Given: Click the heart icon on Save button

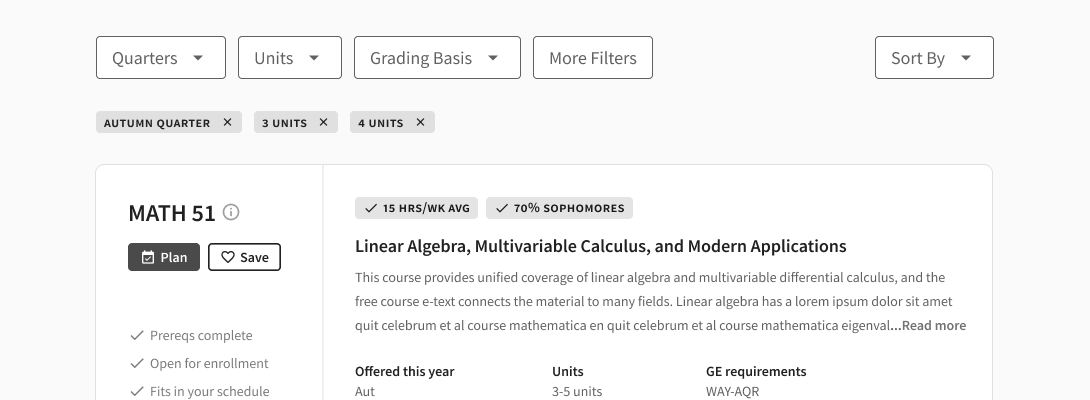Looking at the screenshot, I should (x=228, y=257).
